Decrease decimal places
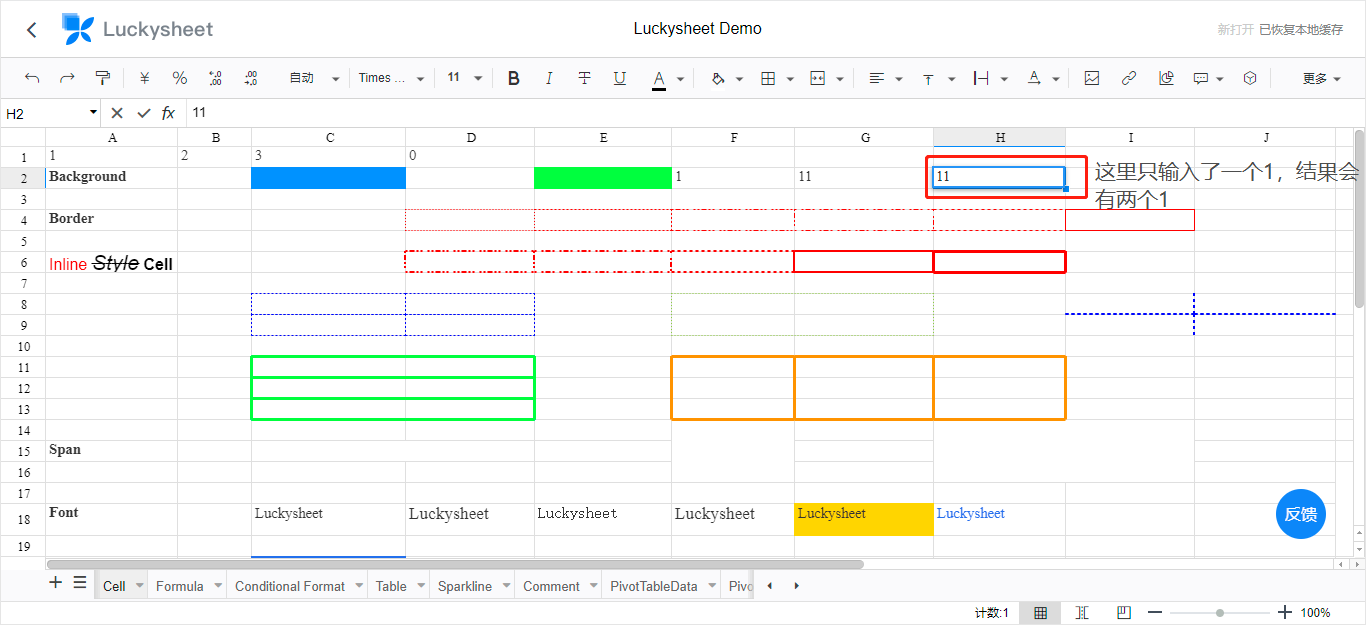1366x625 pixels. (x=215, y=78)
